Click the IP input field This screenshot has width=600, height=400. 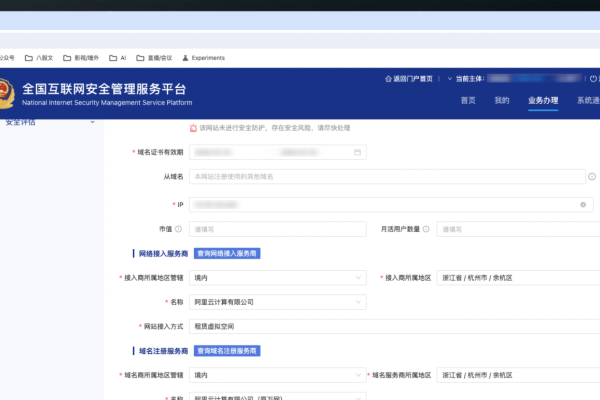point(391,205)
